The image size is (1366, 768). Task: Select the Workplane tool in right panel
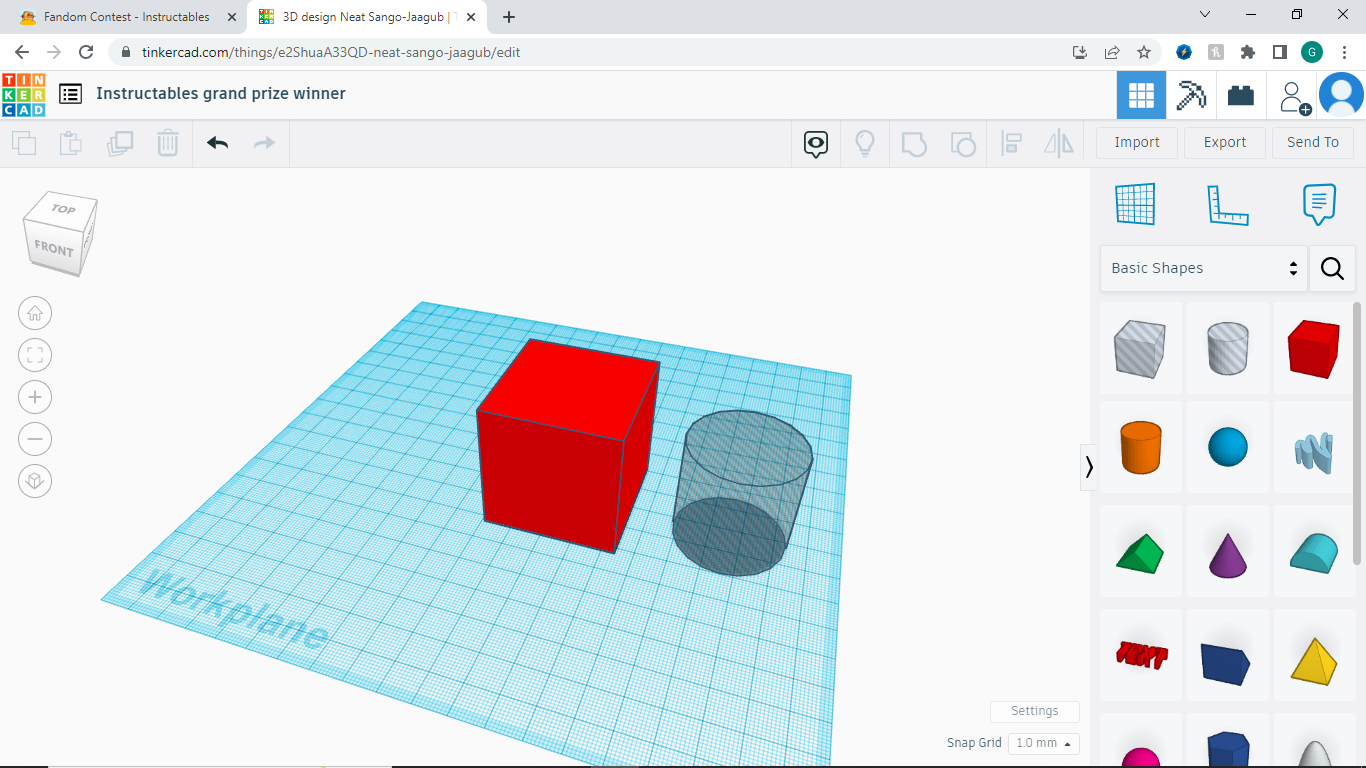point(1135,203)
